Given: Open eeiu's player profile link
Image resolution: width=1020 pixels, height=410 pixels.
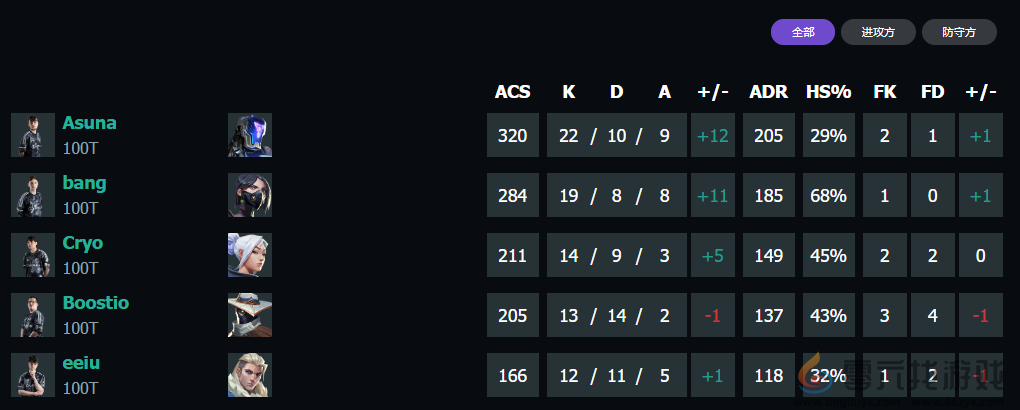Looking at the screenshot, I should tap(81, 363).
